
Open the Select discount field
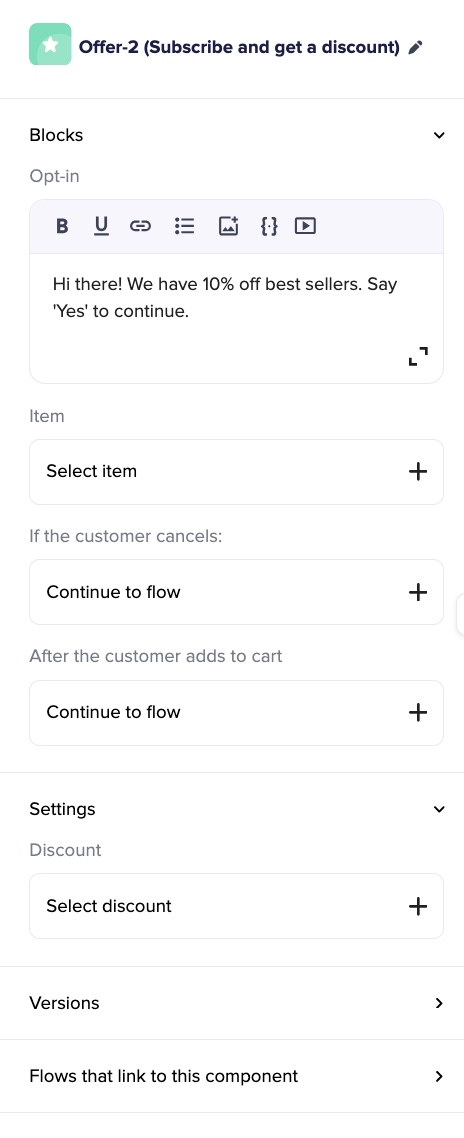(236, 906)
